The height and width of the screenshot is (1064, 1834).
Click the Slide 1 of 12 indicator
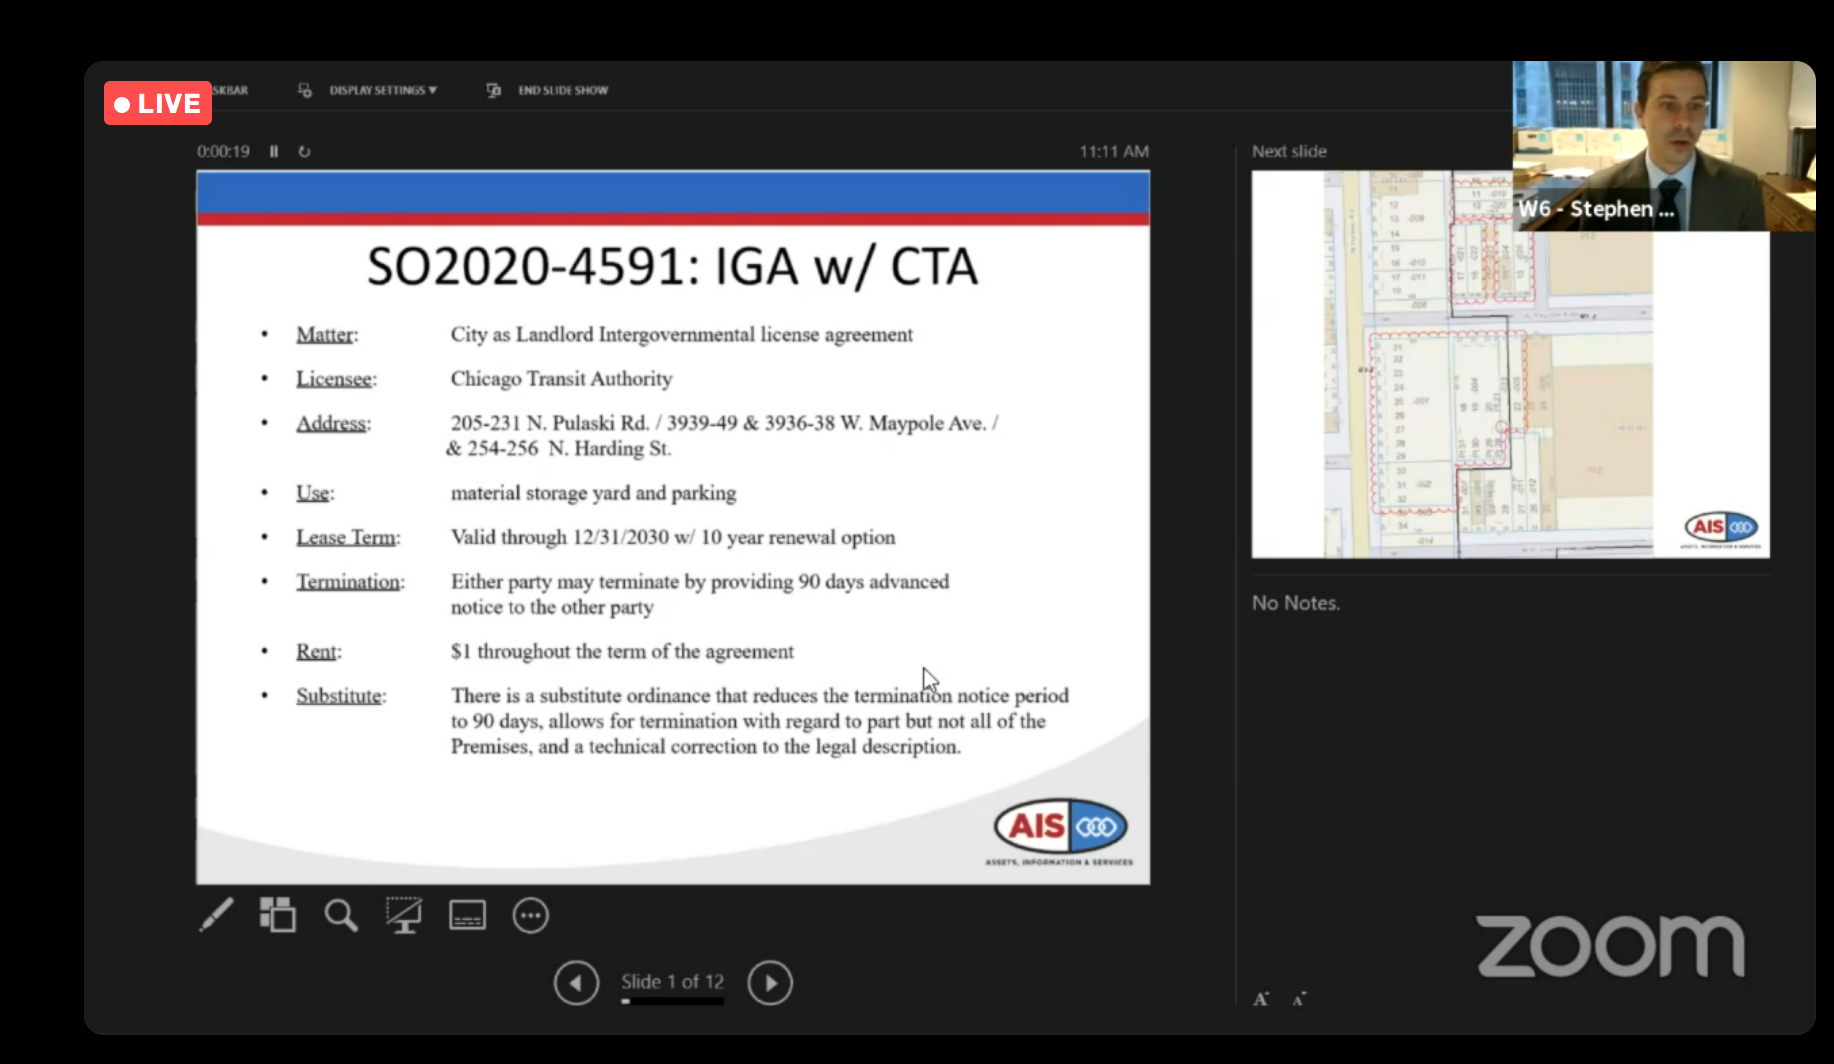coord(672,982)
